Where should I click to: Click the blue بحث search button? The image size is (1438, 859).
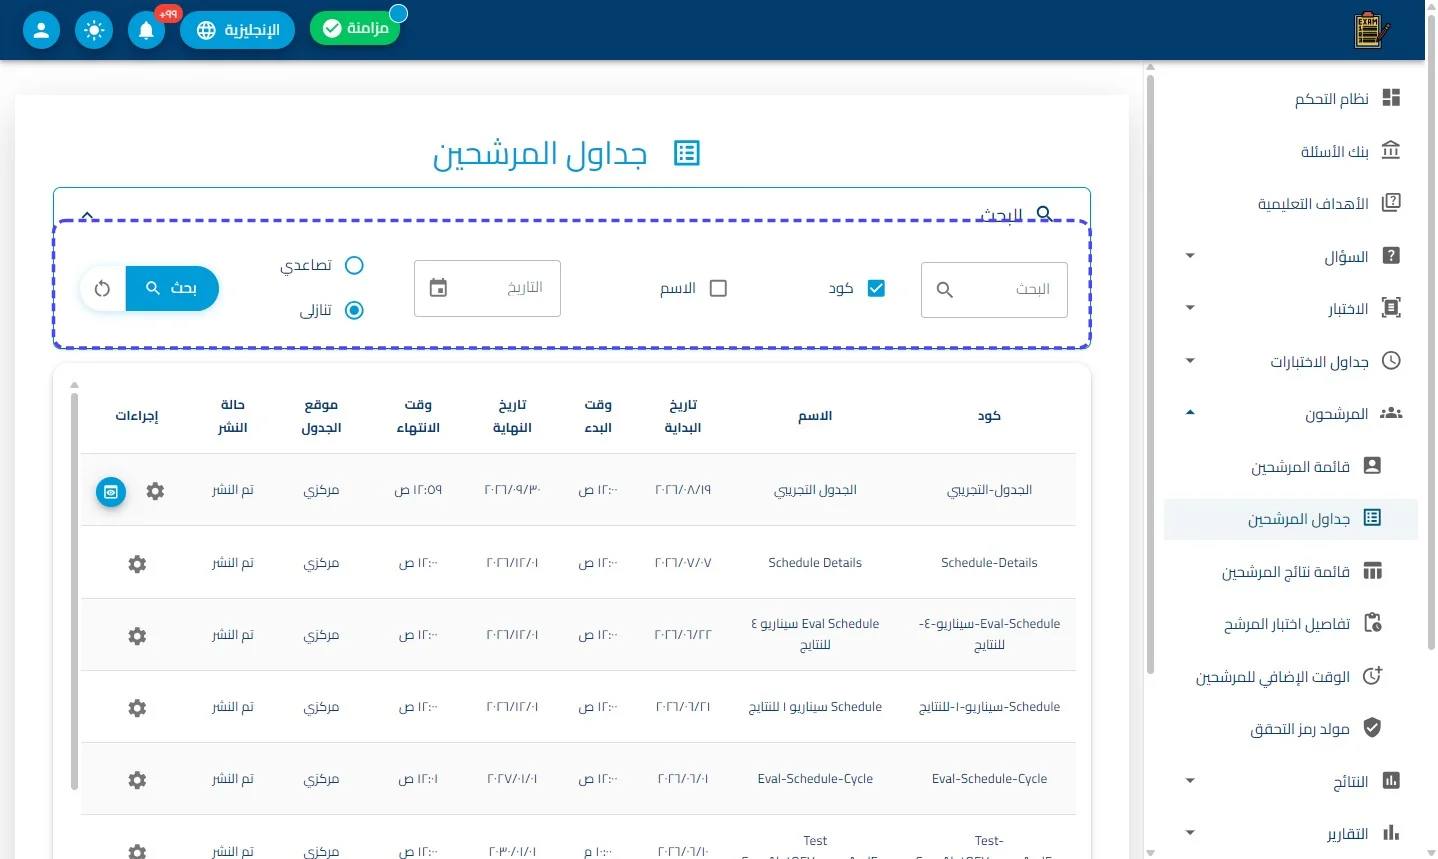tap(172, 289)
